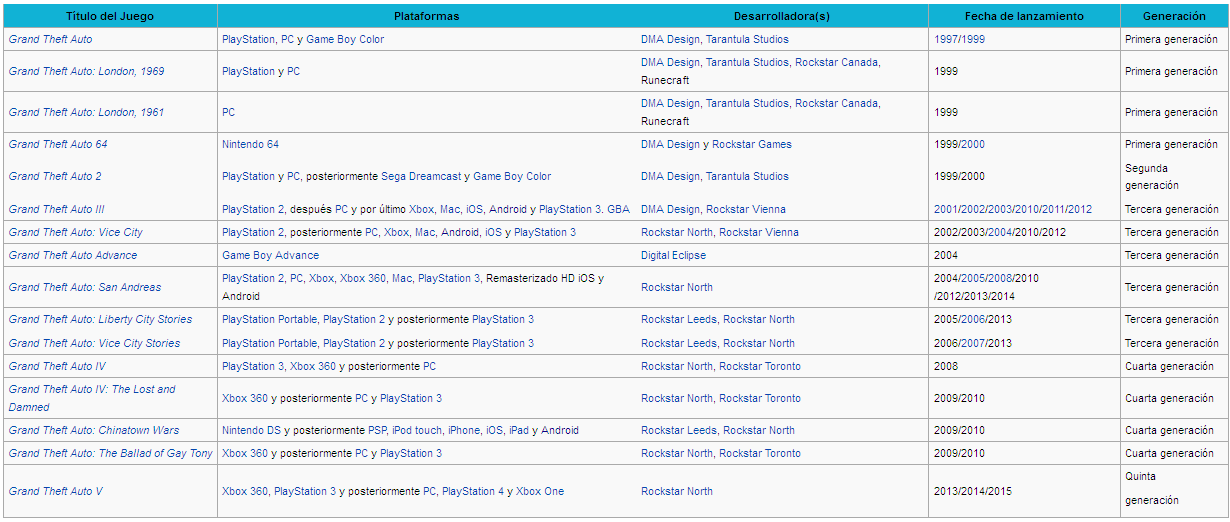Click Rockstar Vienna in Grand Theft Auto III row

click(746, 209)
